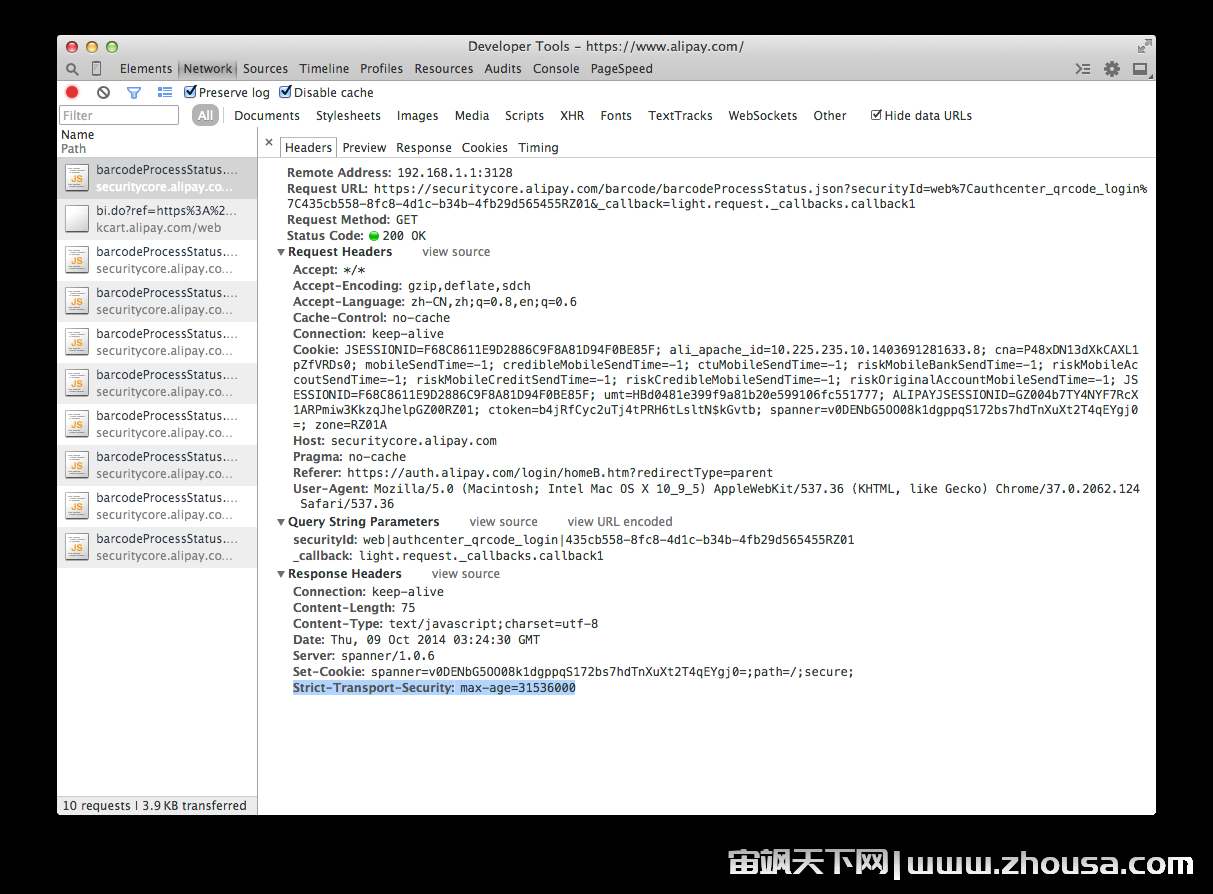The image size is (1213, 894).
Task: Click the Remote Address value 192.168.1.1:3128
Action: click(x=455, y=172)
